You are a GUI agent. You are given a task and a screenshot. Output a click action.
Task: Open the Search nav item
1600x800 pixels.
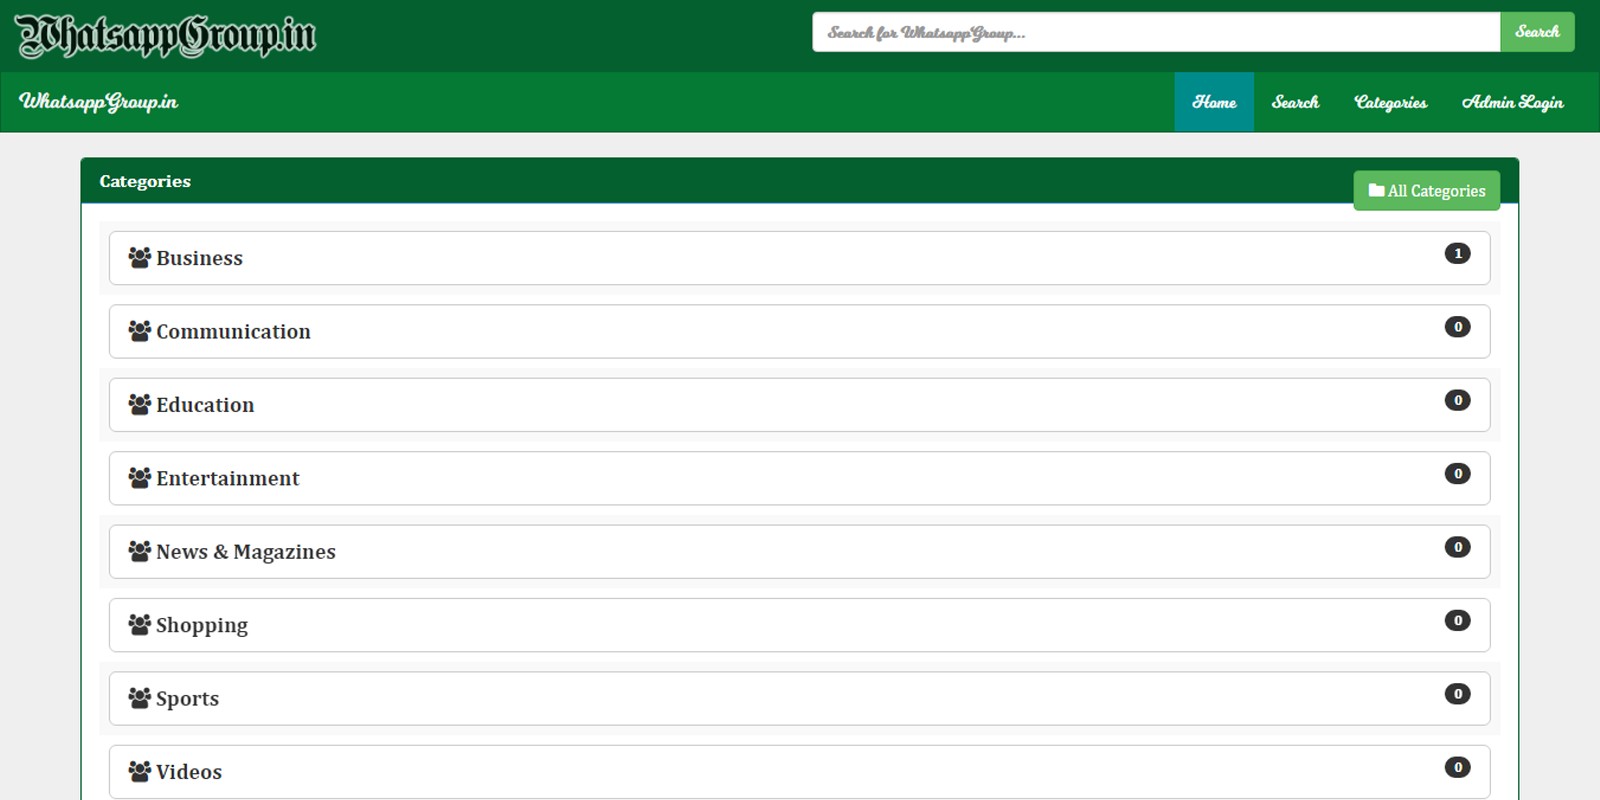[1295, 102]
